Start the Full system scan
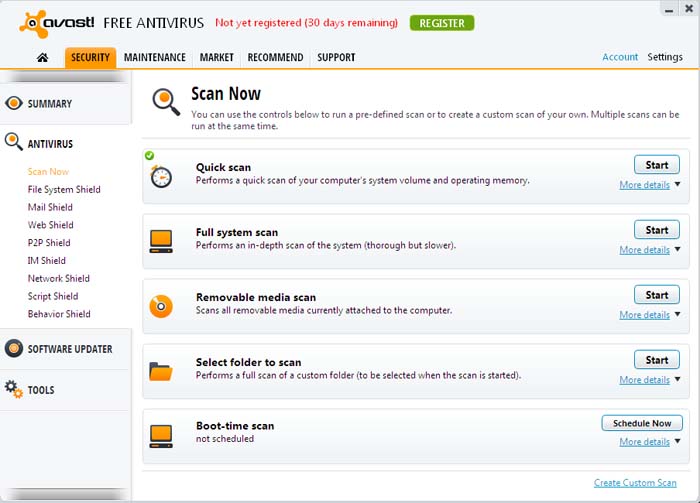 click(657, 230)
